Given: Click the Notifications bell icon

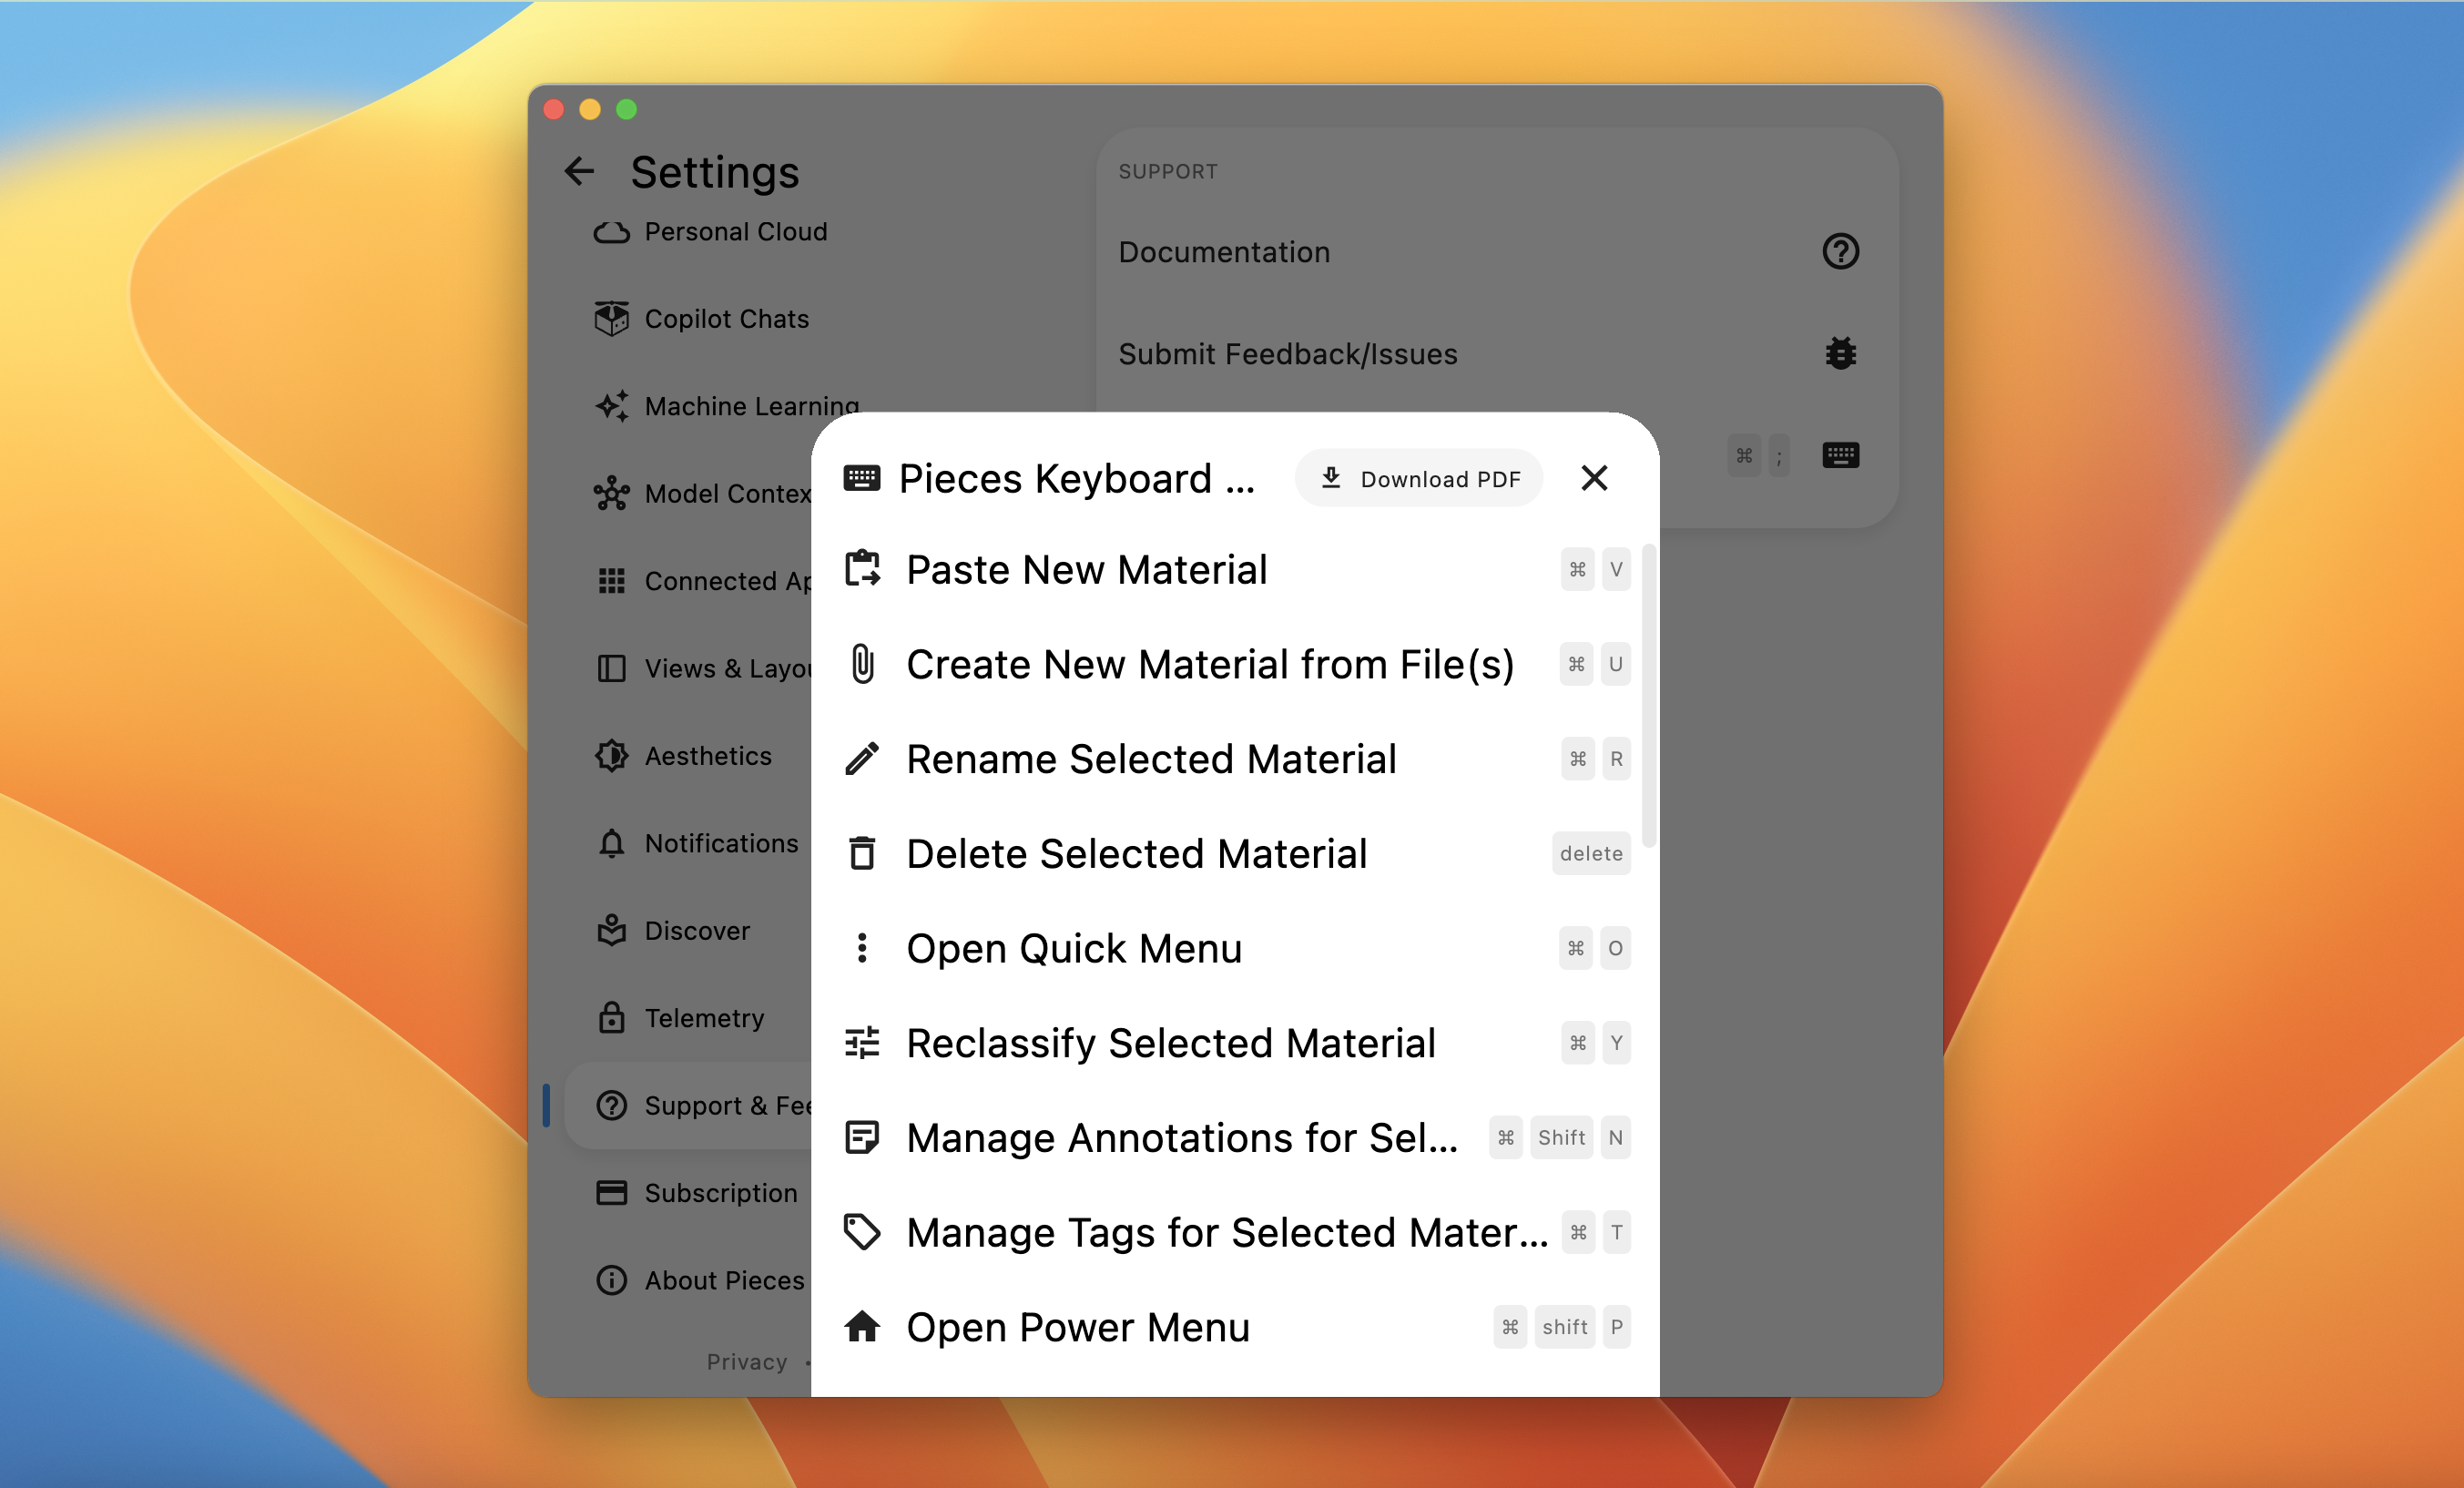Looking at the screenshot, I should click(611, 843).
